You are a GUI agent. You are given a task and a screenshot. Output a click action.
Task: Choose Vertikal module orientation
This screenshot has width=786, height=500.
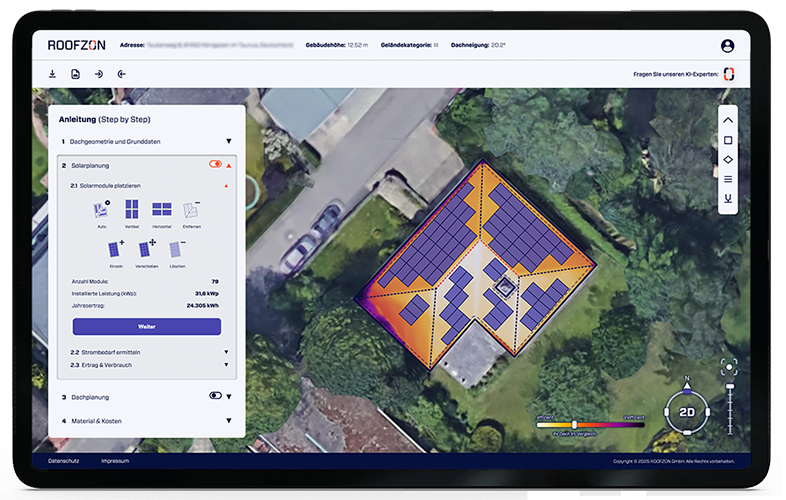tap(132, 210)
